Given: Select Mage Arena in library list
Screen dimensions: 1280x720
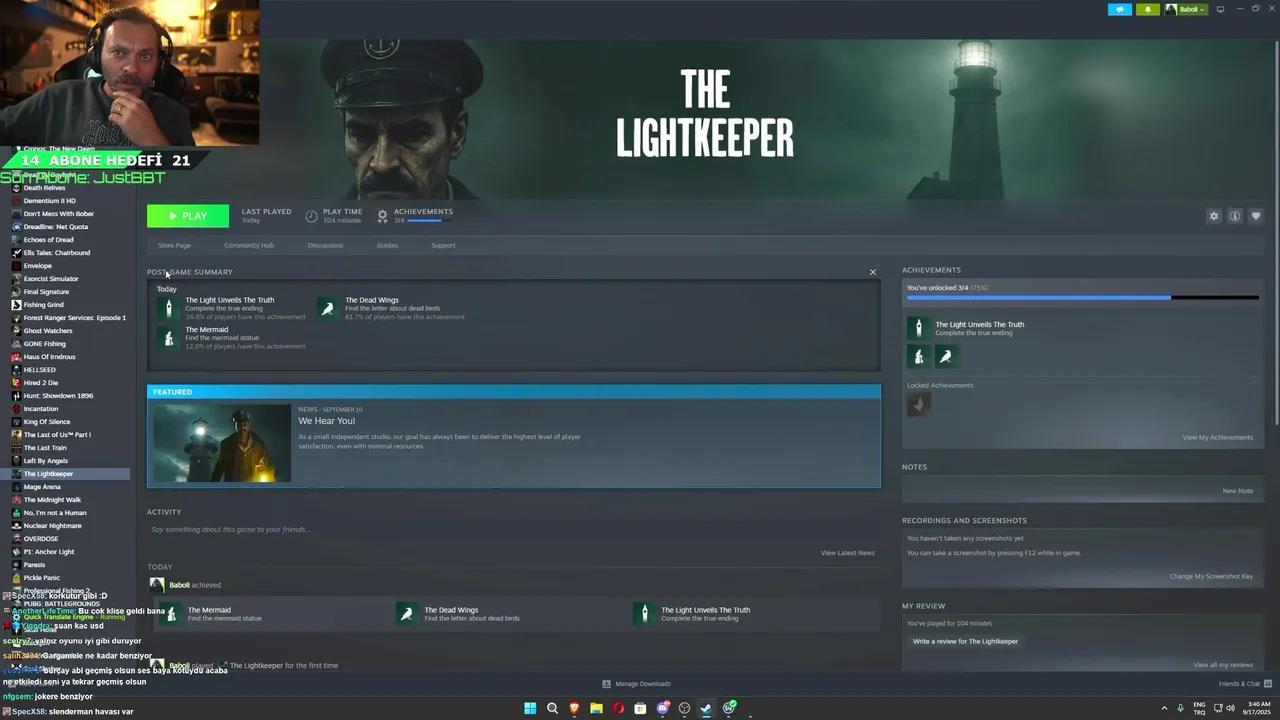Looking at the screenshot, I should coord(42,487).
